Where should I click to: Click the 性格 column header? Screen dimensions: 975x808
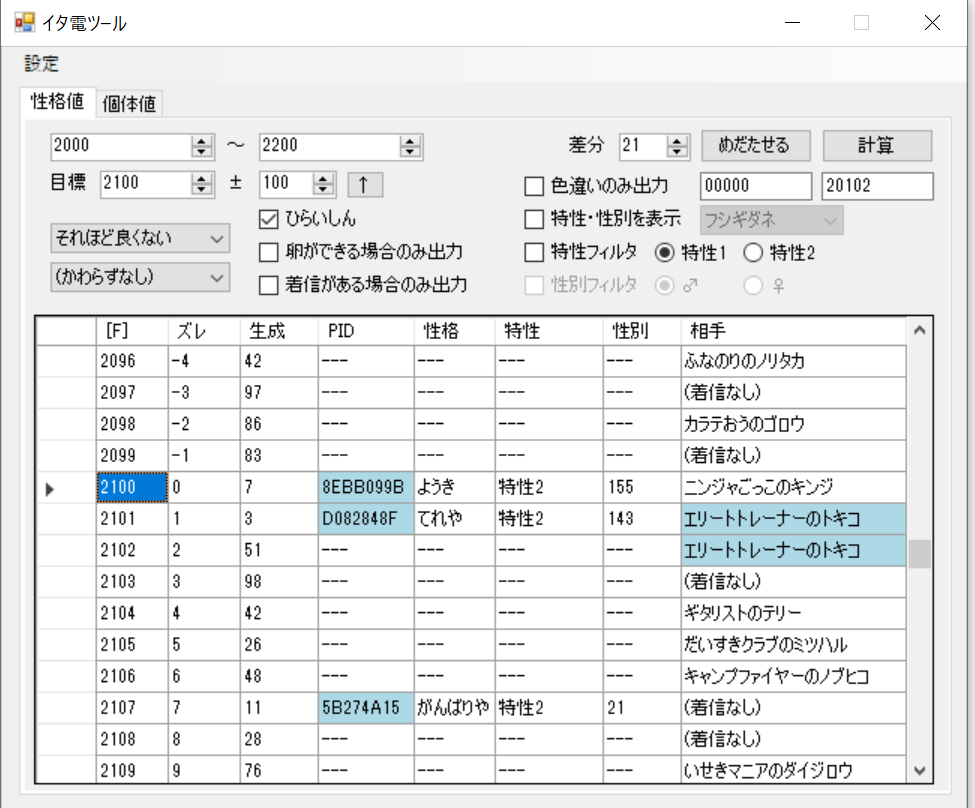coord(455,331)
